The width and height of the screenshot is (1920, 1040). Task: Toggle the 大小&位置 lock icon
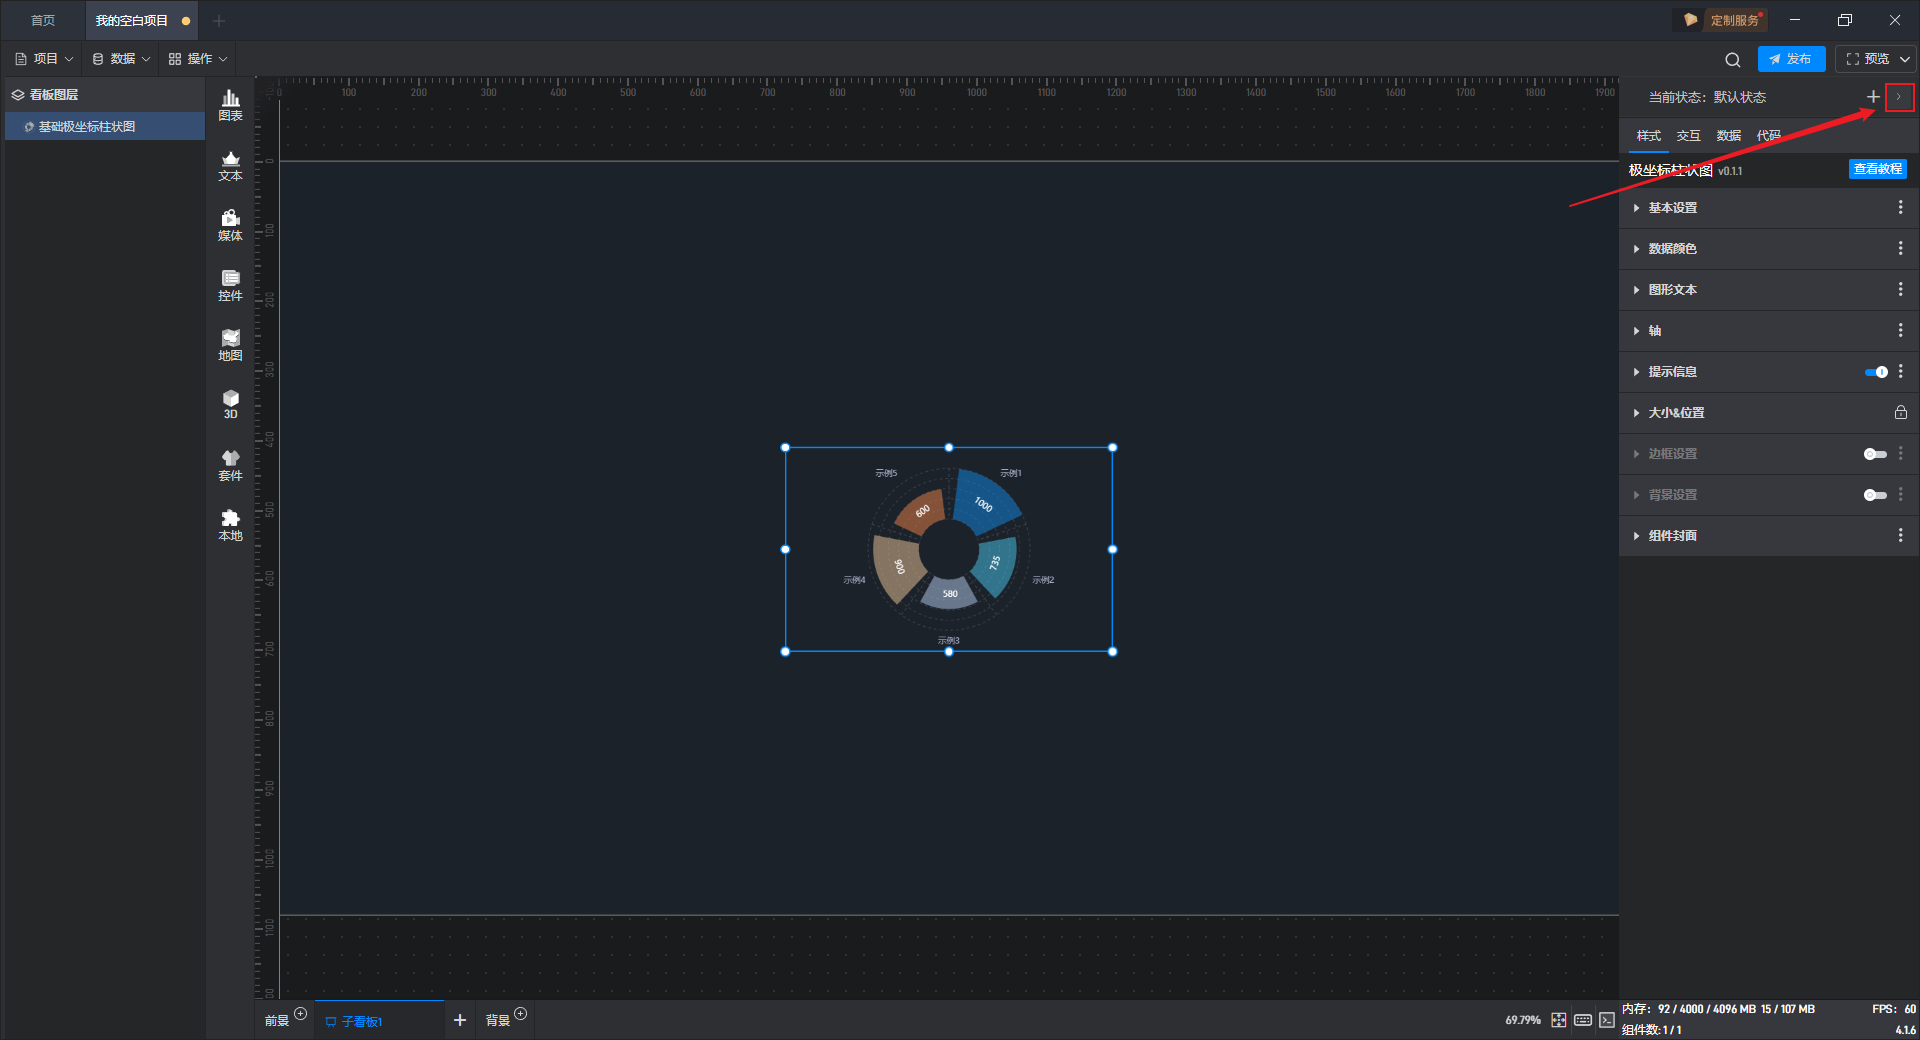coord(1901,412)
